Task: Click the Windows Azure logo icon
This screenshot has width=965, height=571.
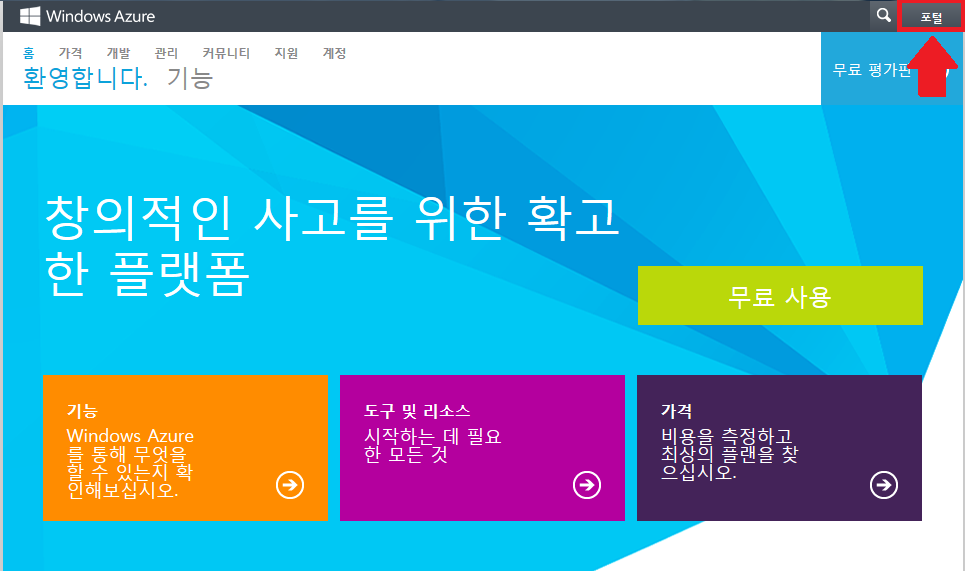Action: coord(30,16)
